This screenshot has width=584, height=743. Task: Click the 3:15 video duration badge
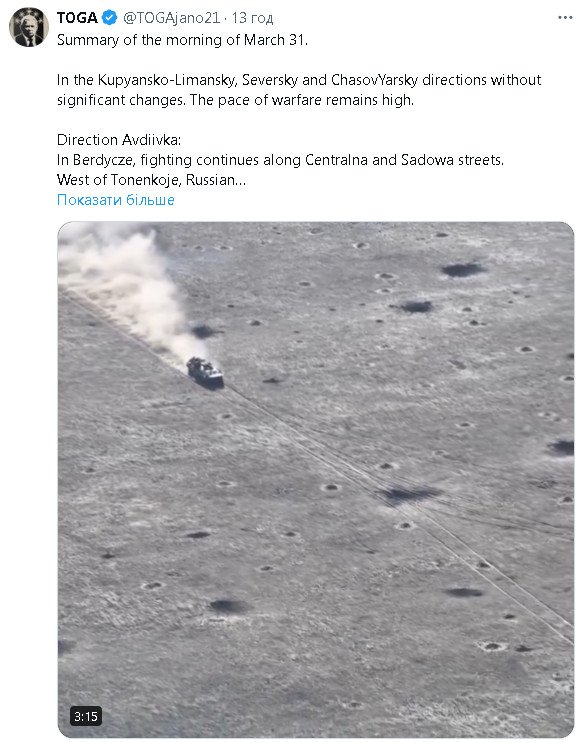tap(86, 716)
